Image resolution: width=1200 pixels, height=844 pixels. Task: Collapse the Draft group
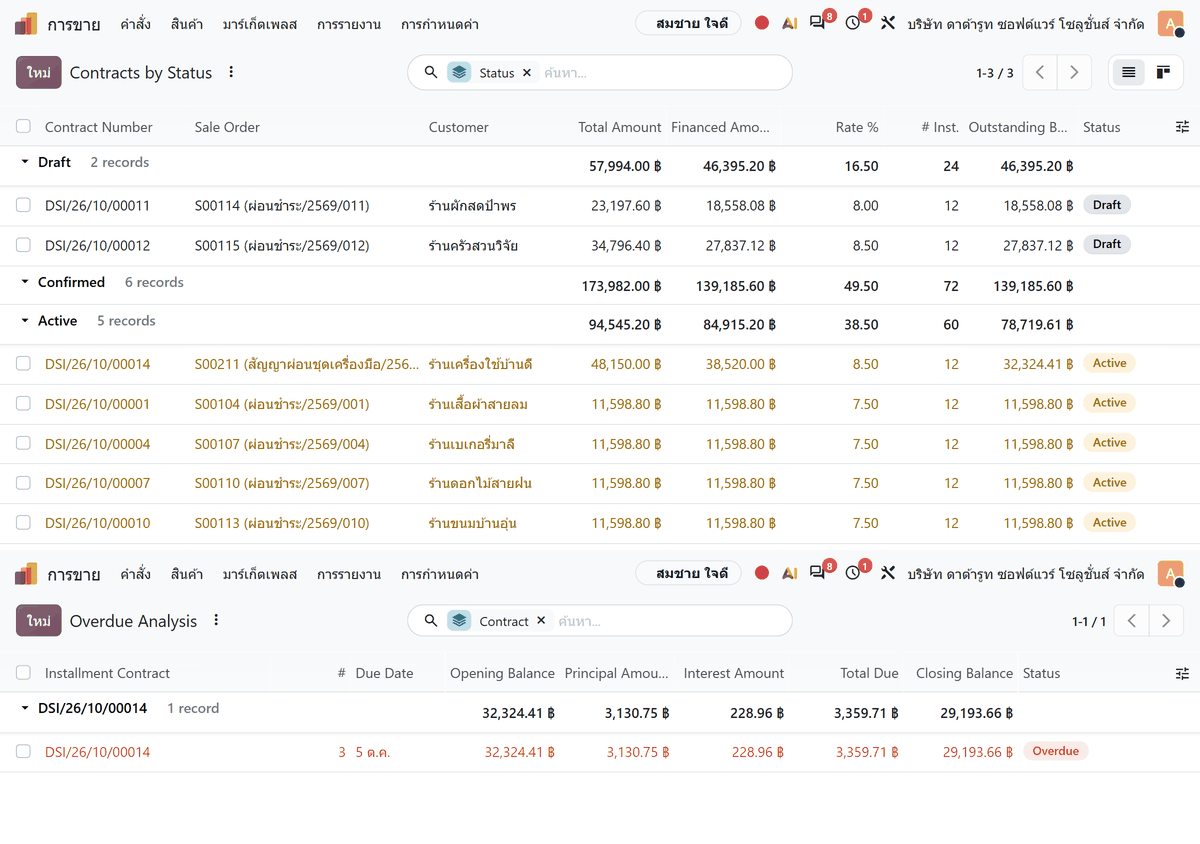(x=26, y=162)
